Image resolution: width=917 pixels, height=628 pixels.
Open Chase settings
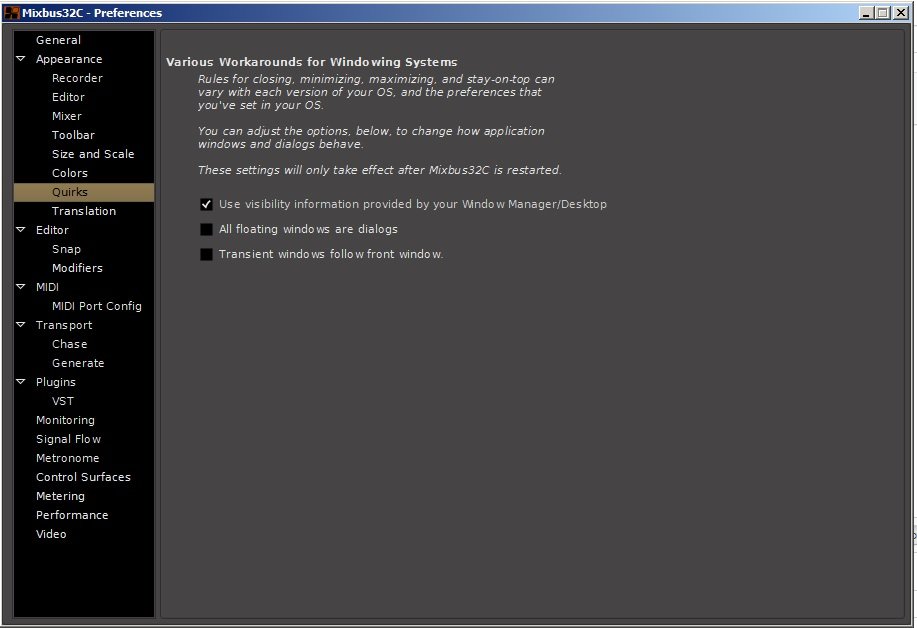[70, 344]
